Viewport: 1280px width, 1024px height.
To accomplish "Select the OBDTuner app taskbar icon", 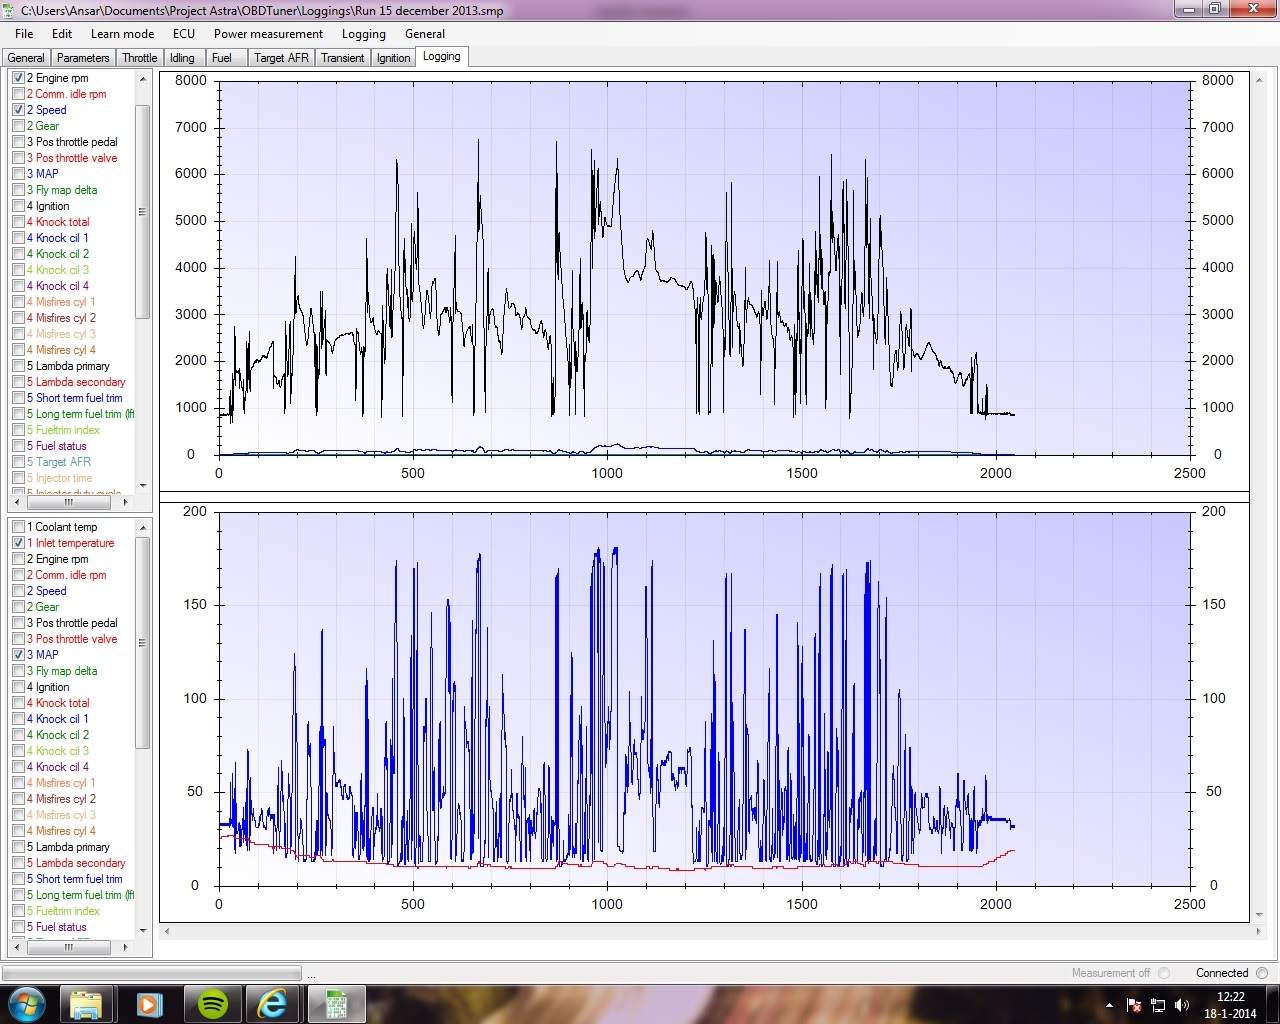I will (x=336, y=1004).
